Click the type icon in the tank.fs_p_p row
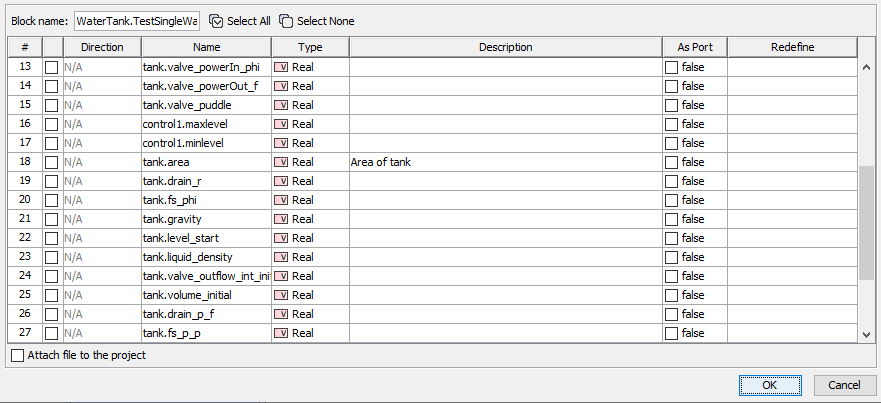The image size is (881, 403). point(281,333)
